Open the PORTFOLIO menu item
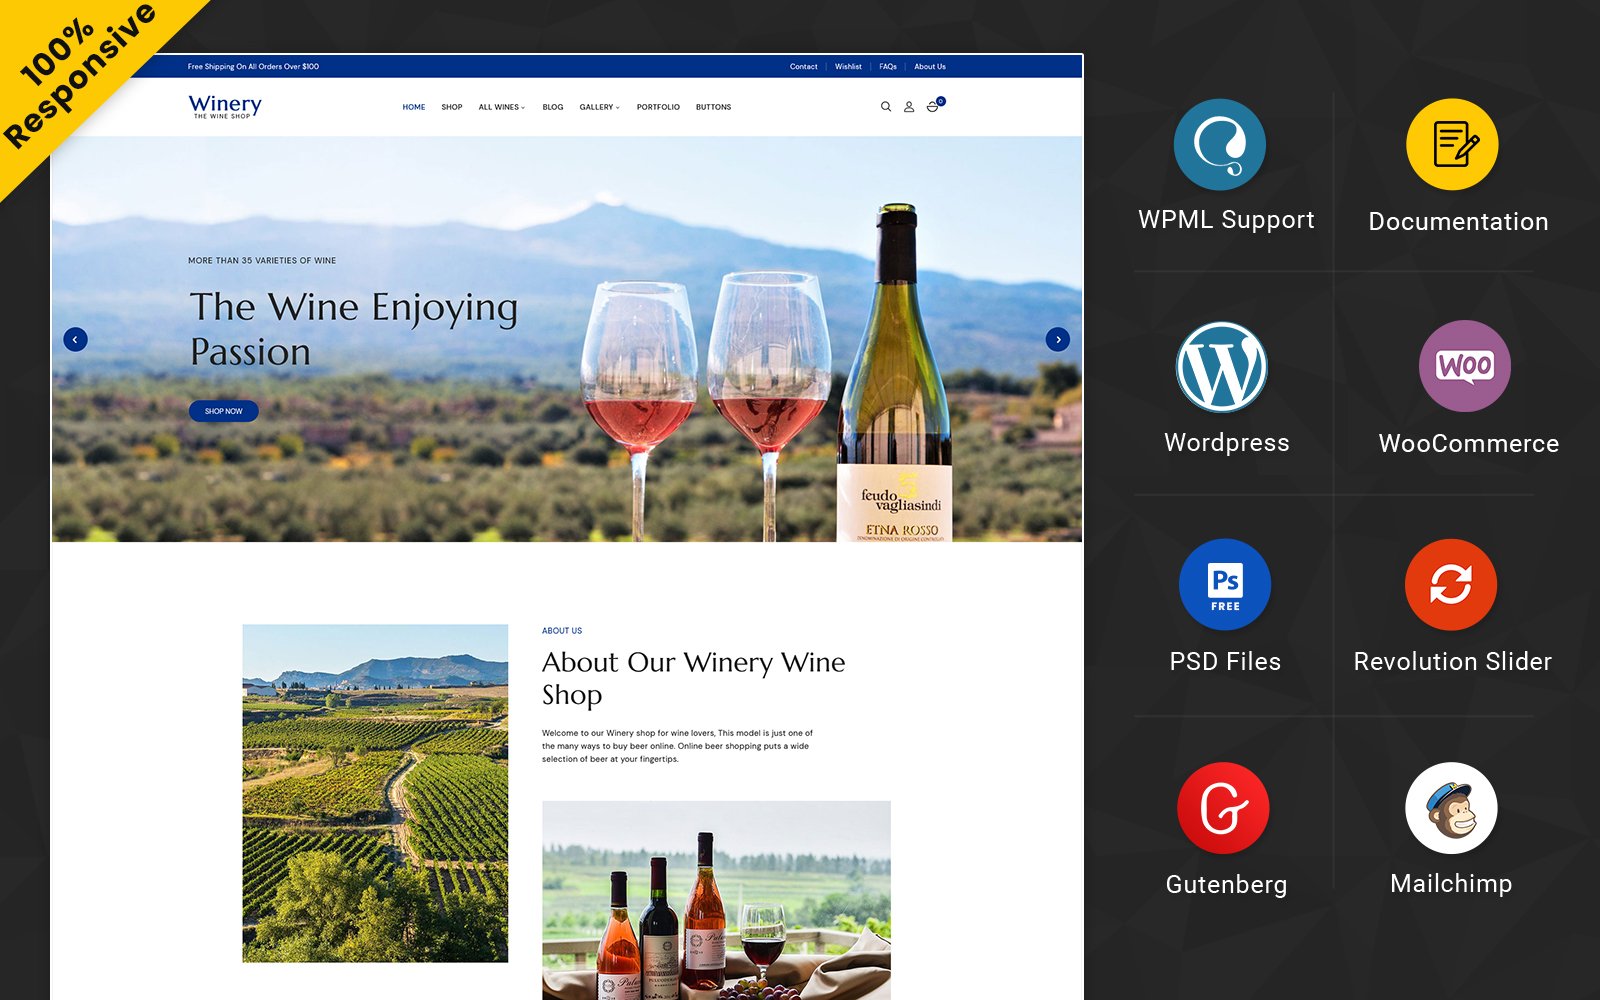This screenshot has width=1600, height=1000. (659, 107)
